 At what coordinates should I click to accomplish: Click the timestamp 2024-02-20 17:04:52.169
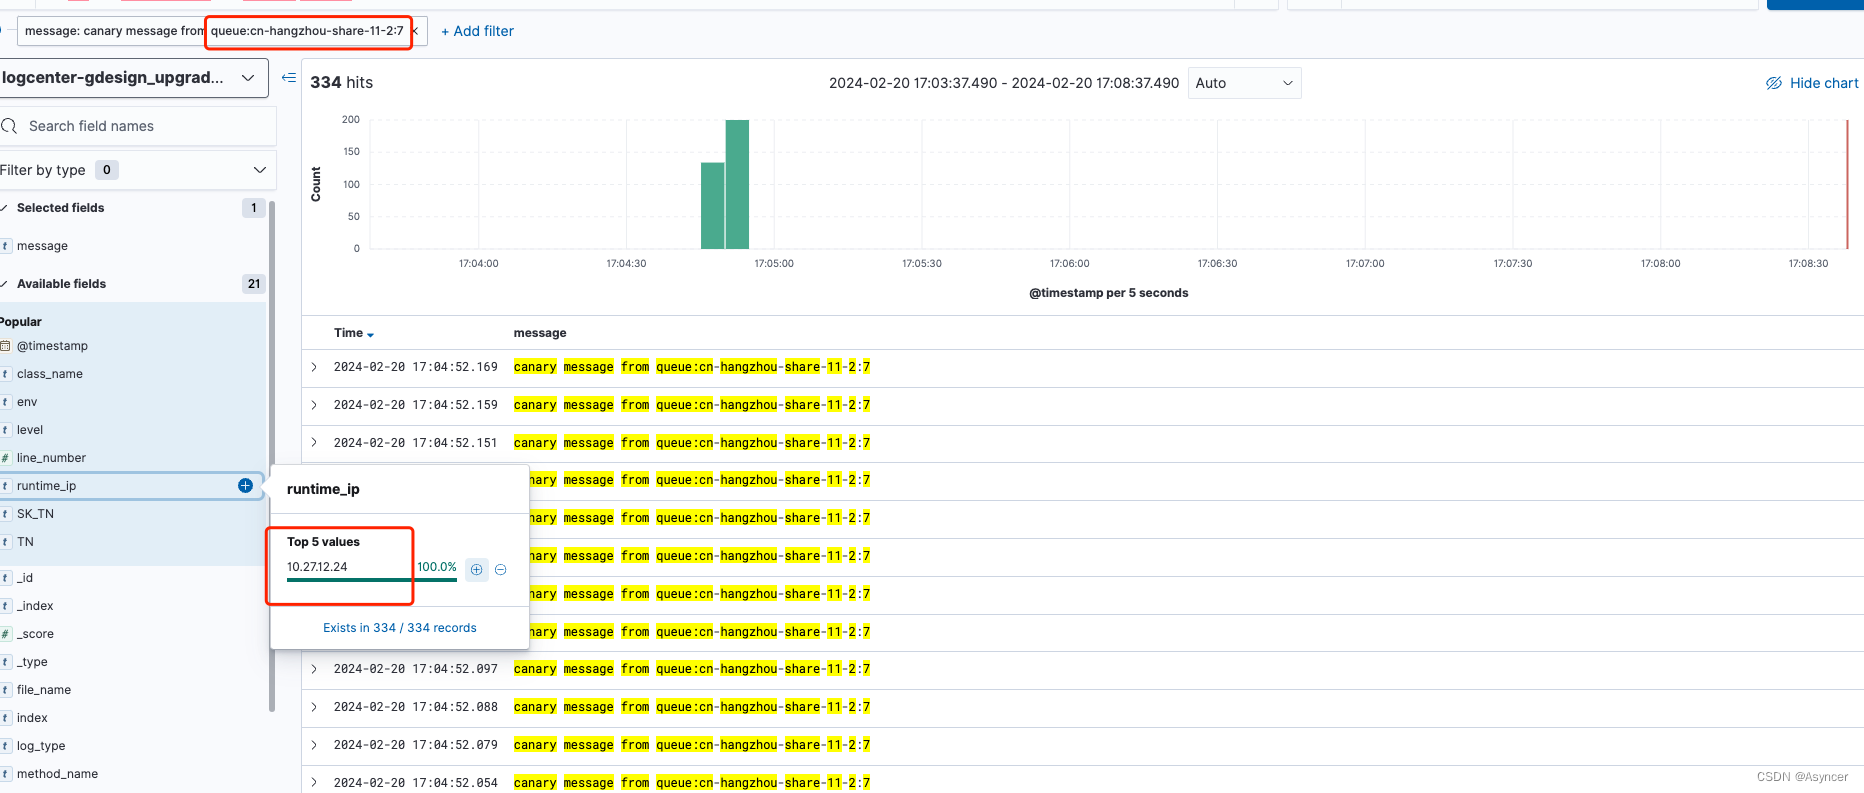[x=416, y=367]
